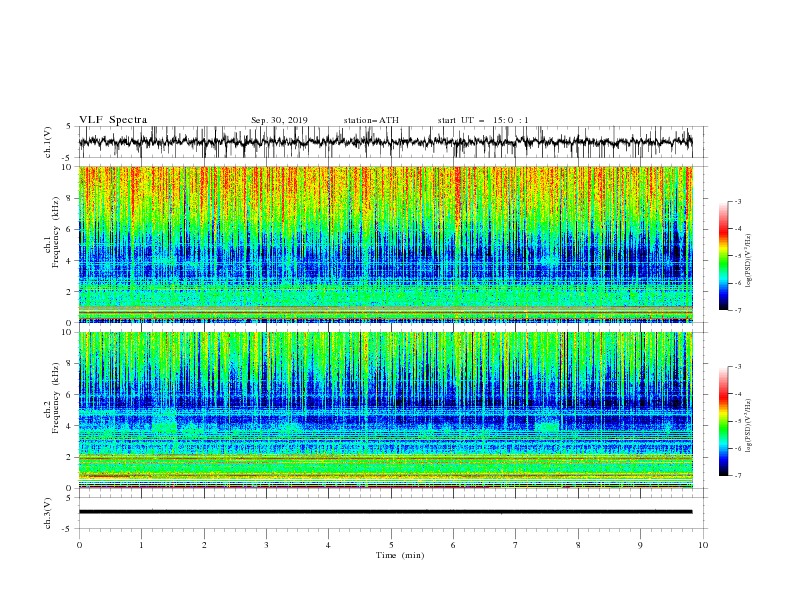Click the lower "log(PSD)(V²/Hz)" colorbar label
The width and height of the screenshot is (792, 612).
(x=749, y=426)
